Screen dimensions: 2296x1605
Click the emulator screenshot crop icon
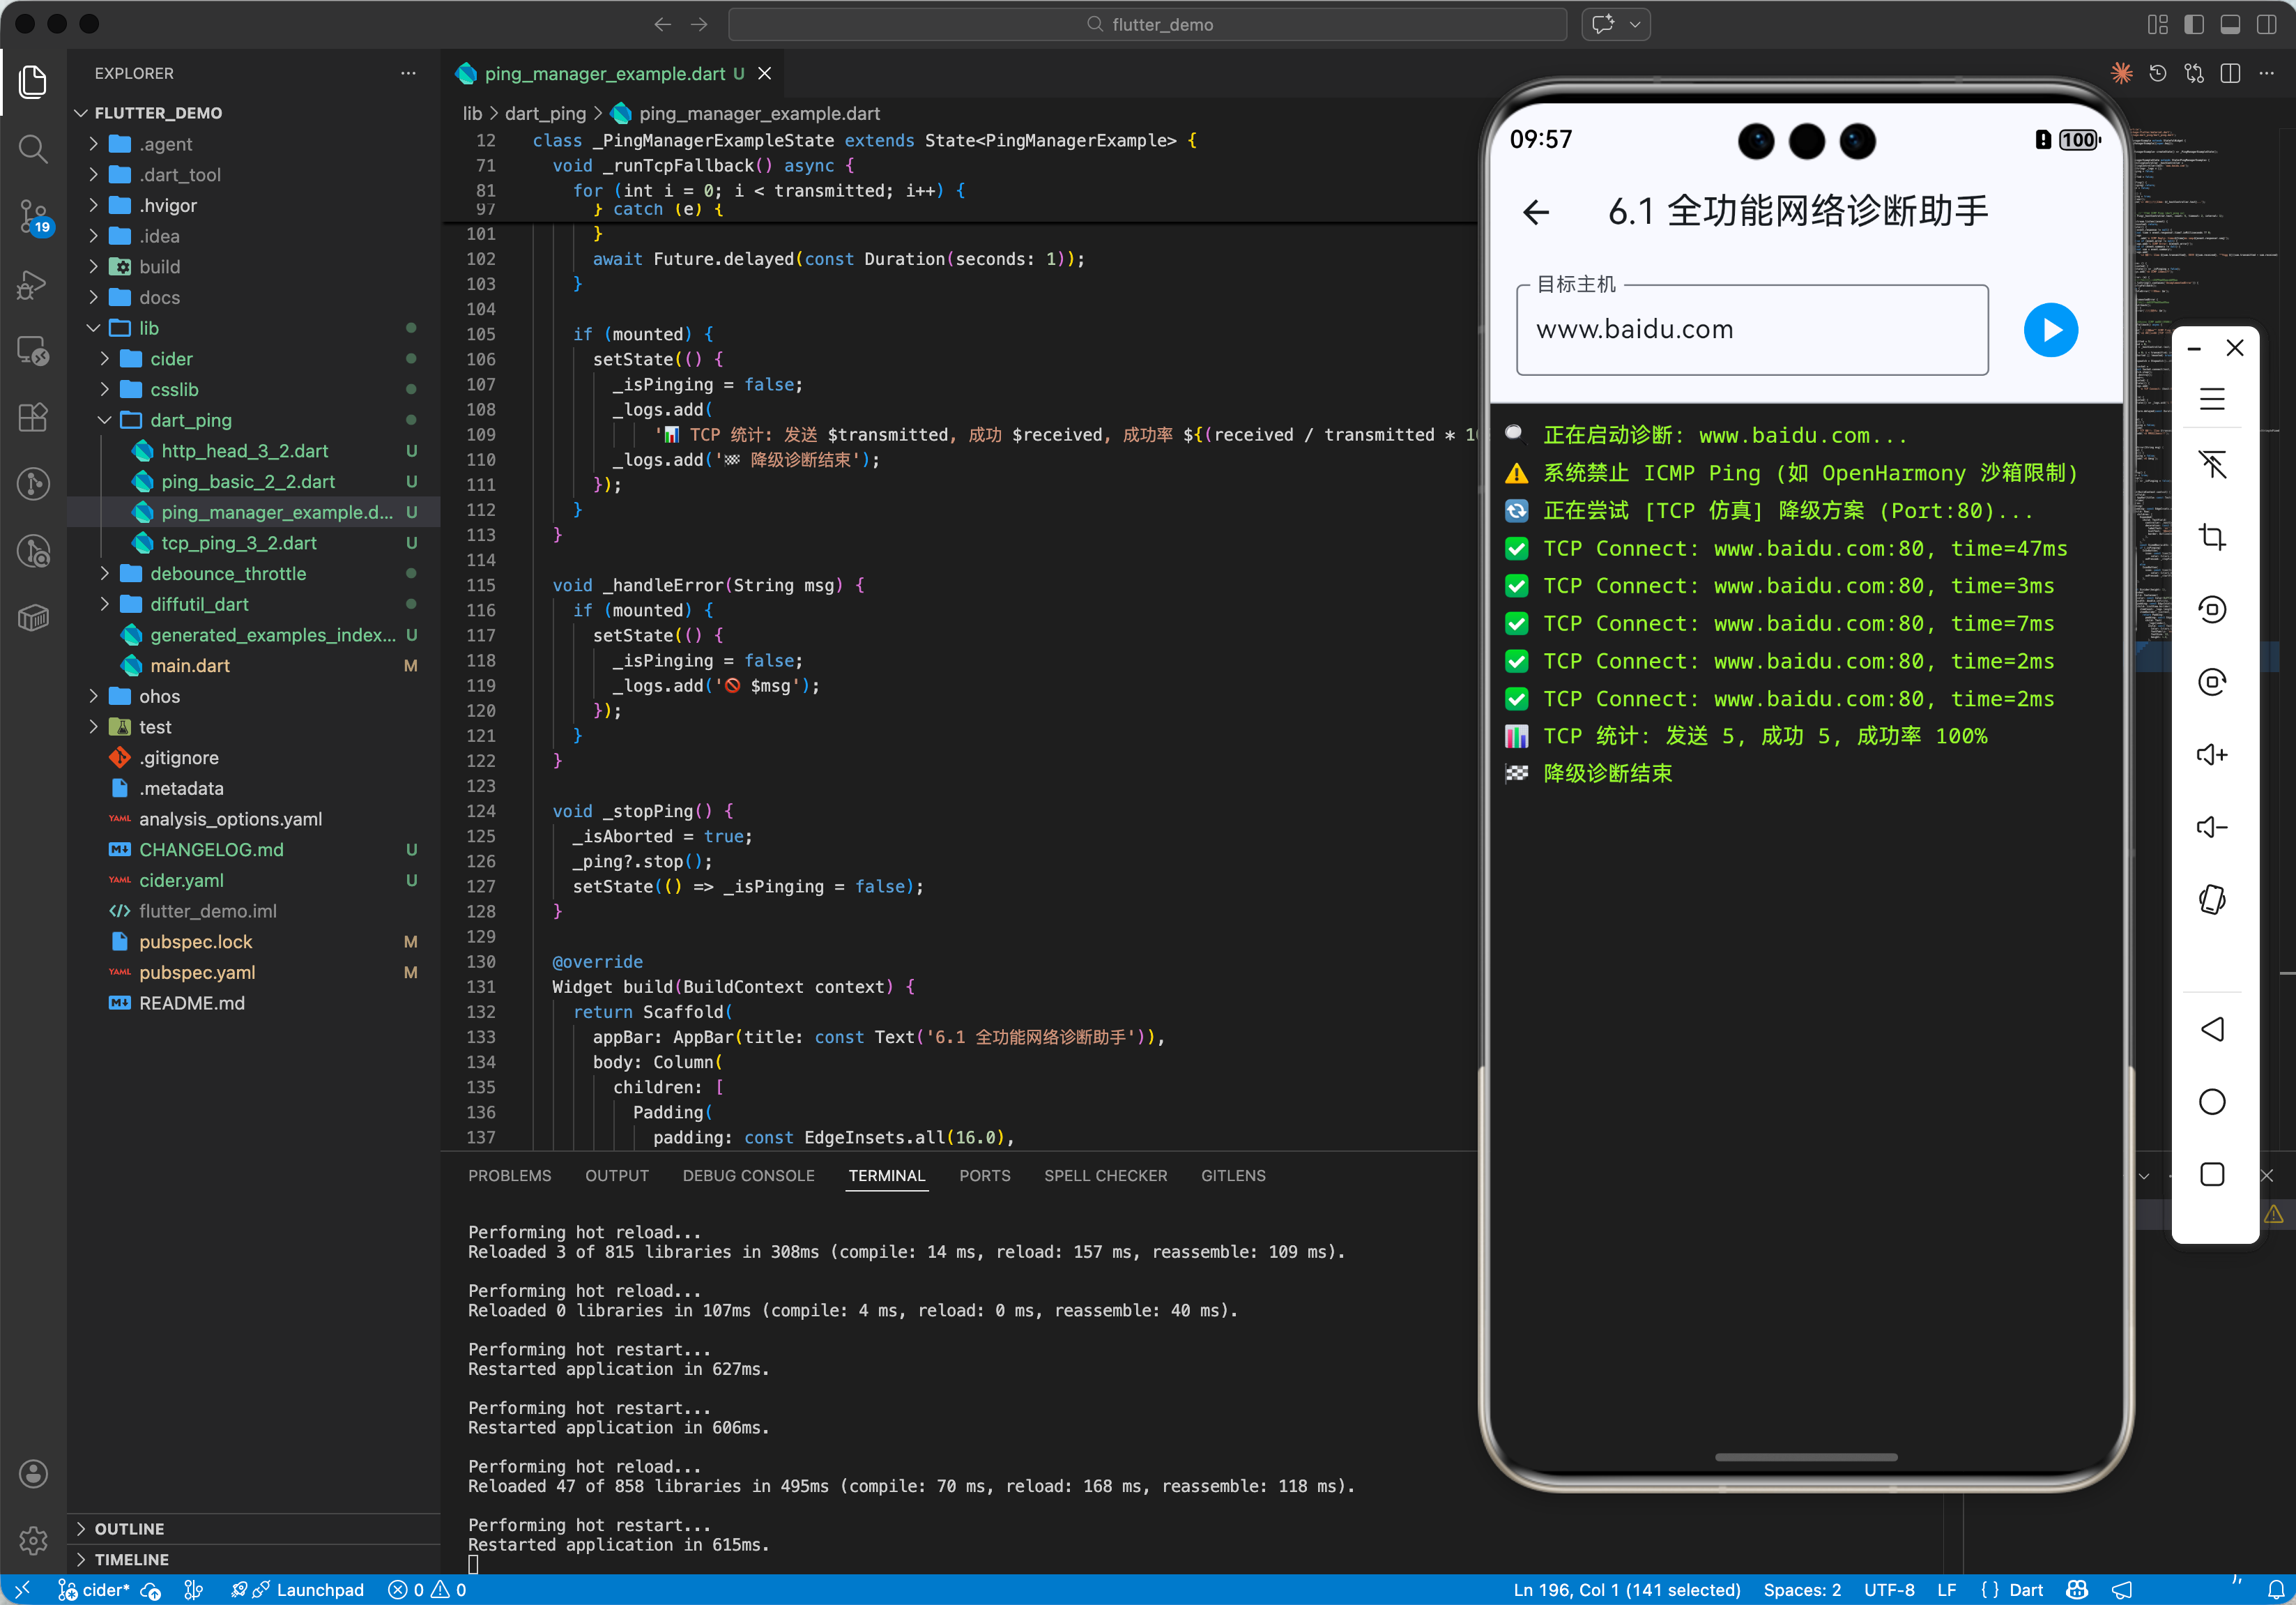[x=2211, y=537]
